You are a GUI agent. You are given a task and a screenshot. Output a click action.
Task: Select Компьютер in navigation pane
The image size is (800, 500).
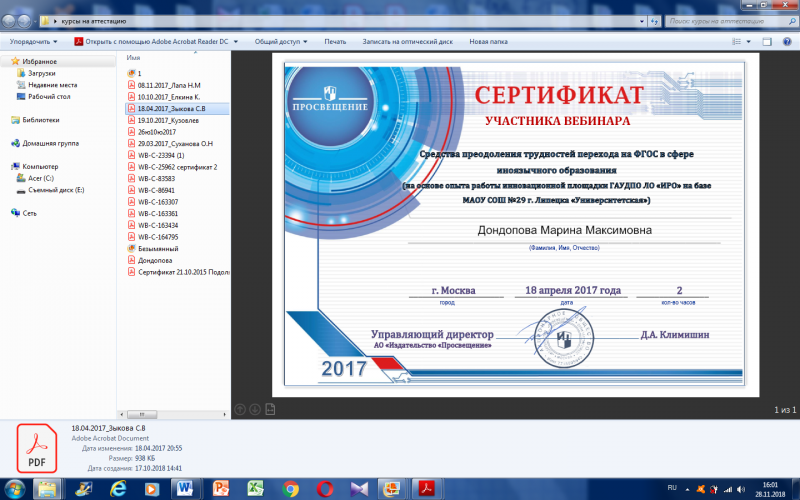pos(40,166)
